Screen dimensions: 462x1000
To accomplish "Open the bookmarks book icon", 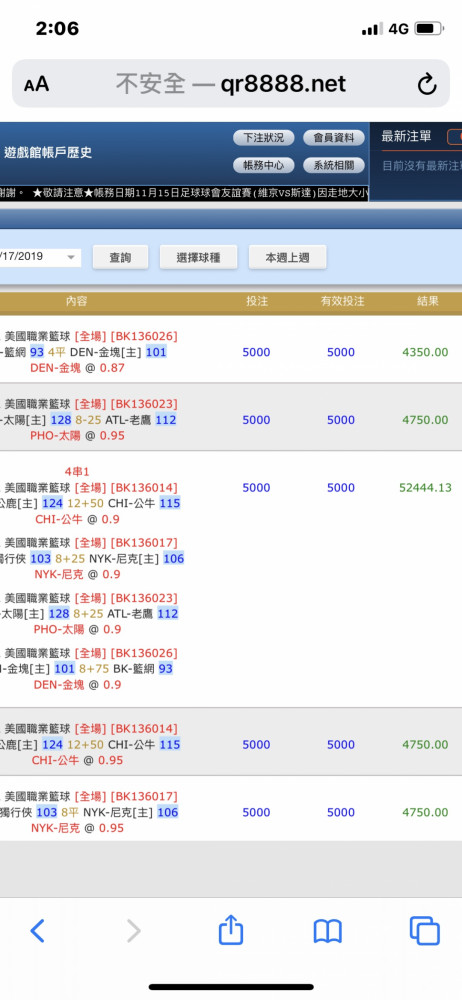I will tap(327, 932).
